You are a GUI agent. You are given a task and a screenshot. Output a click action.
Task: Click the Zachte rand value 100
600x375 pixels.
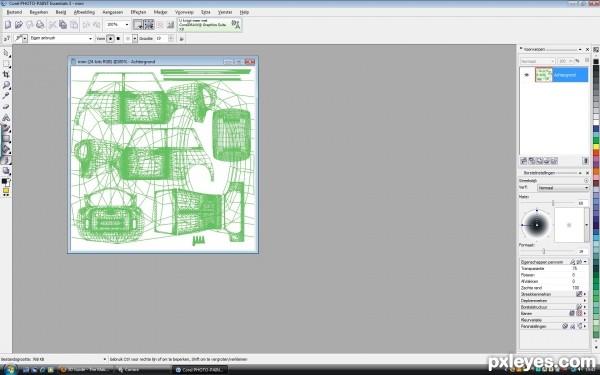(x=576, y=288)
